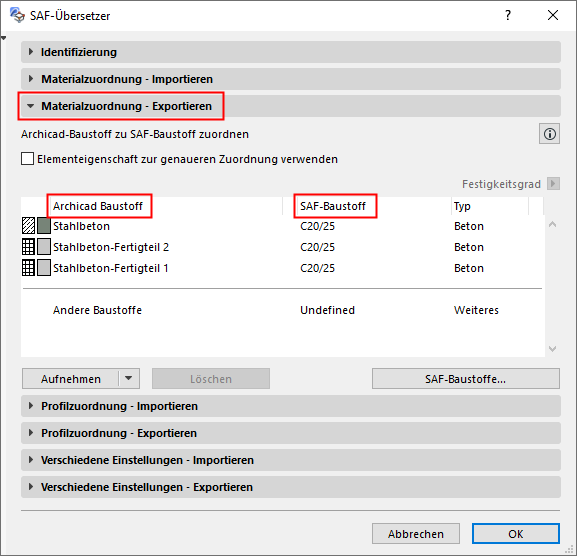The height and width of the screenshot is (556, 577).
Task: Collapse Materialzuordnung - Exportieren section
Action: [x=291, y=106]
